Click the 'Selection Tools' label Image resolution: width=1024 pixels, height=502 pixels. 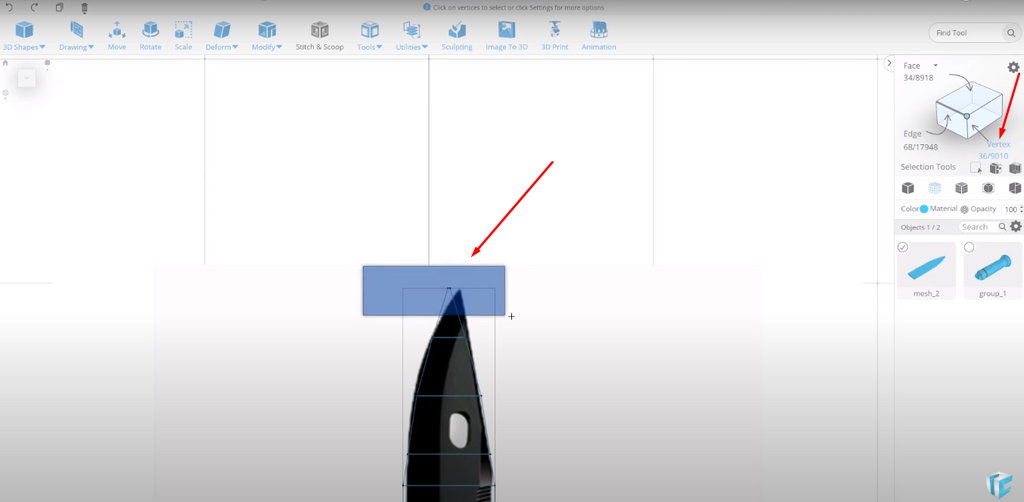[x=928, y=167]
